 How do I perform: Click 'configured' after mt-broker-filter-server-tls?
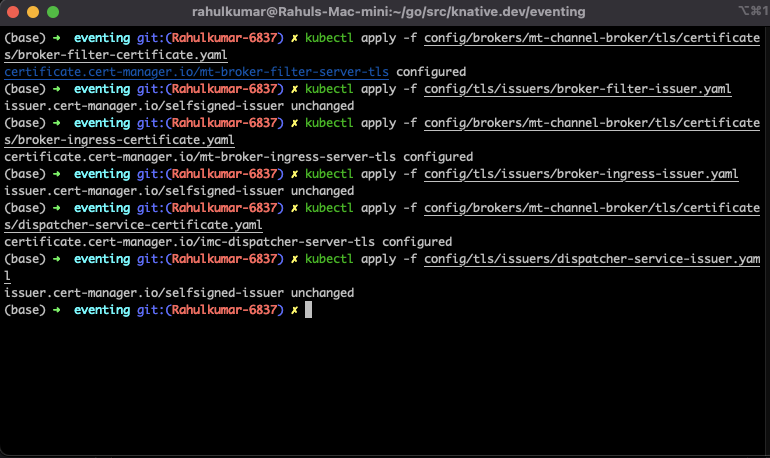431,72
